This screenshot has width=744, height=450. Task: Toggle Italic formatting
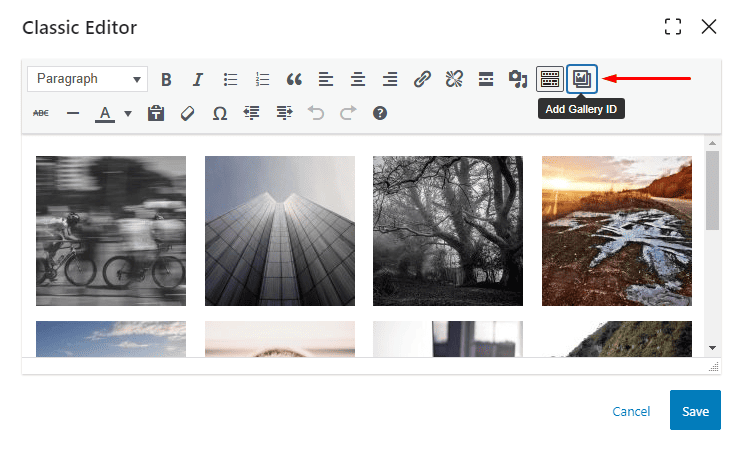click(198, 79)
